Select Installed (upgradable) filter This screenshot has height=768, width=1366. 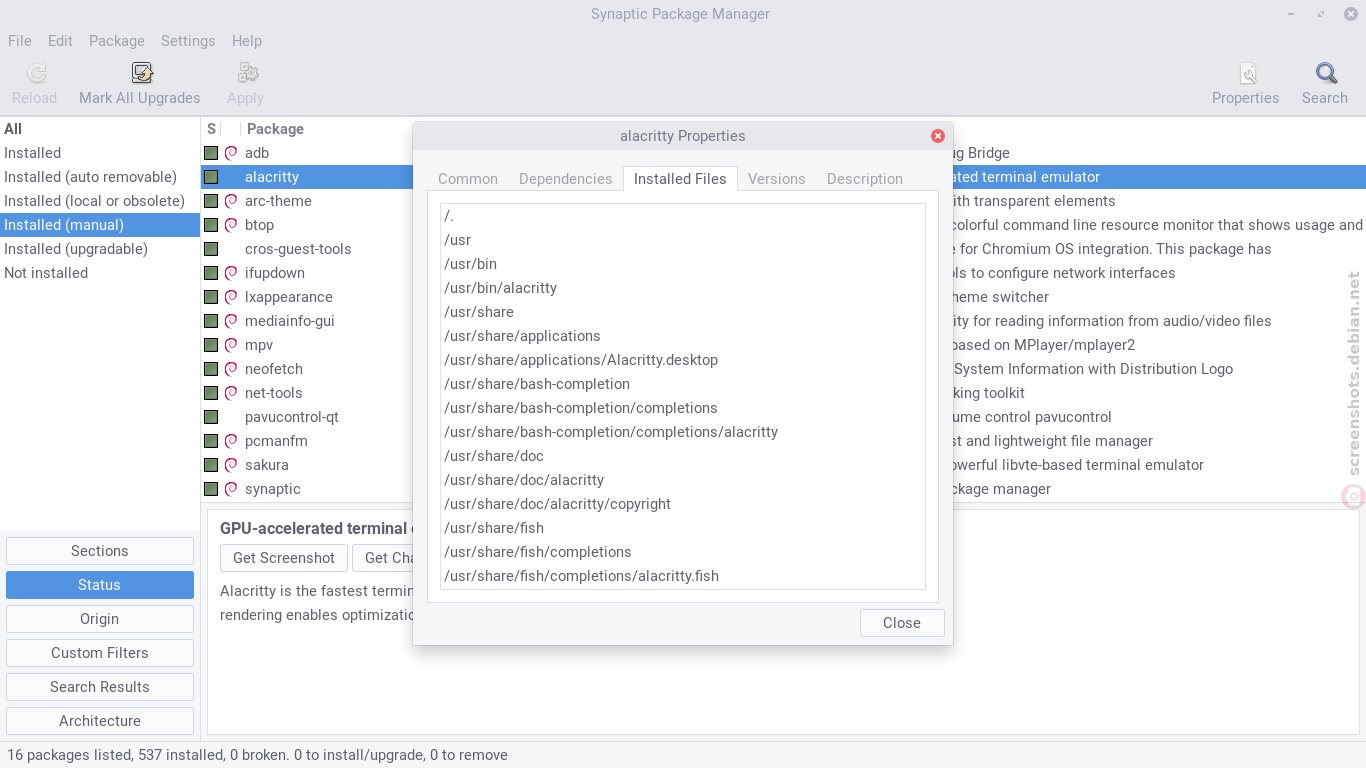click(x=100, y=249)
